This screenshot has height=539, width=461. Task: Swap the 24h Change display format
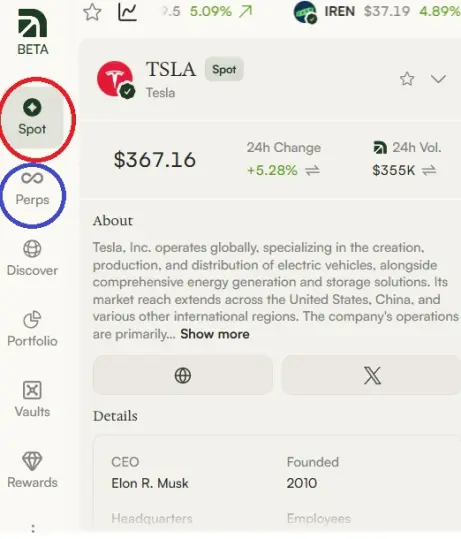click(313, 170)
